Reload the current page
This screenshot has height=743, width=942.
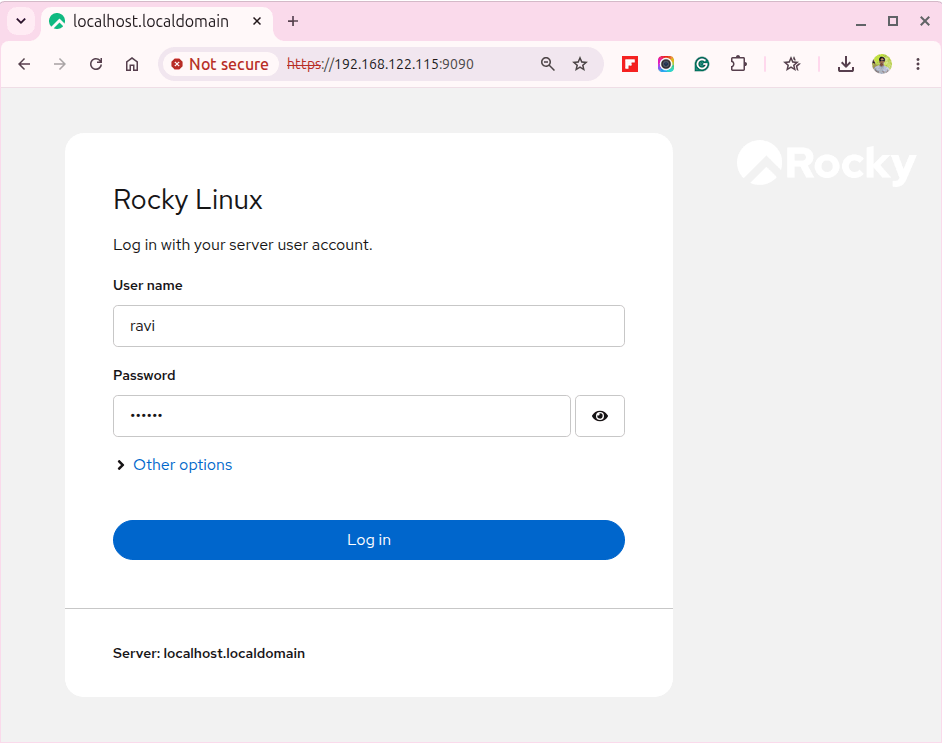(96, 64)
